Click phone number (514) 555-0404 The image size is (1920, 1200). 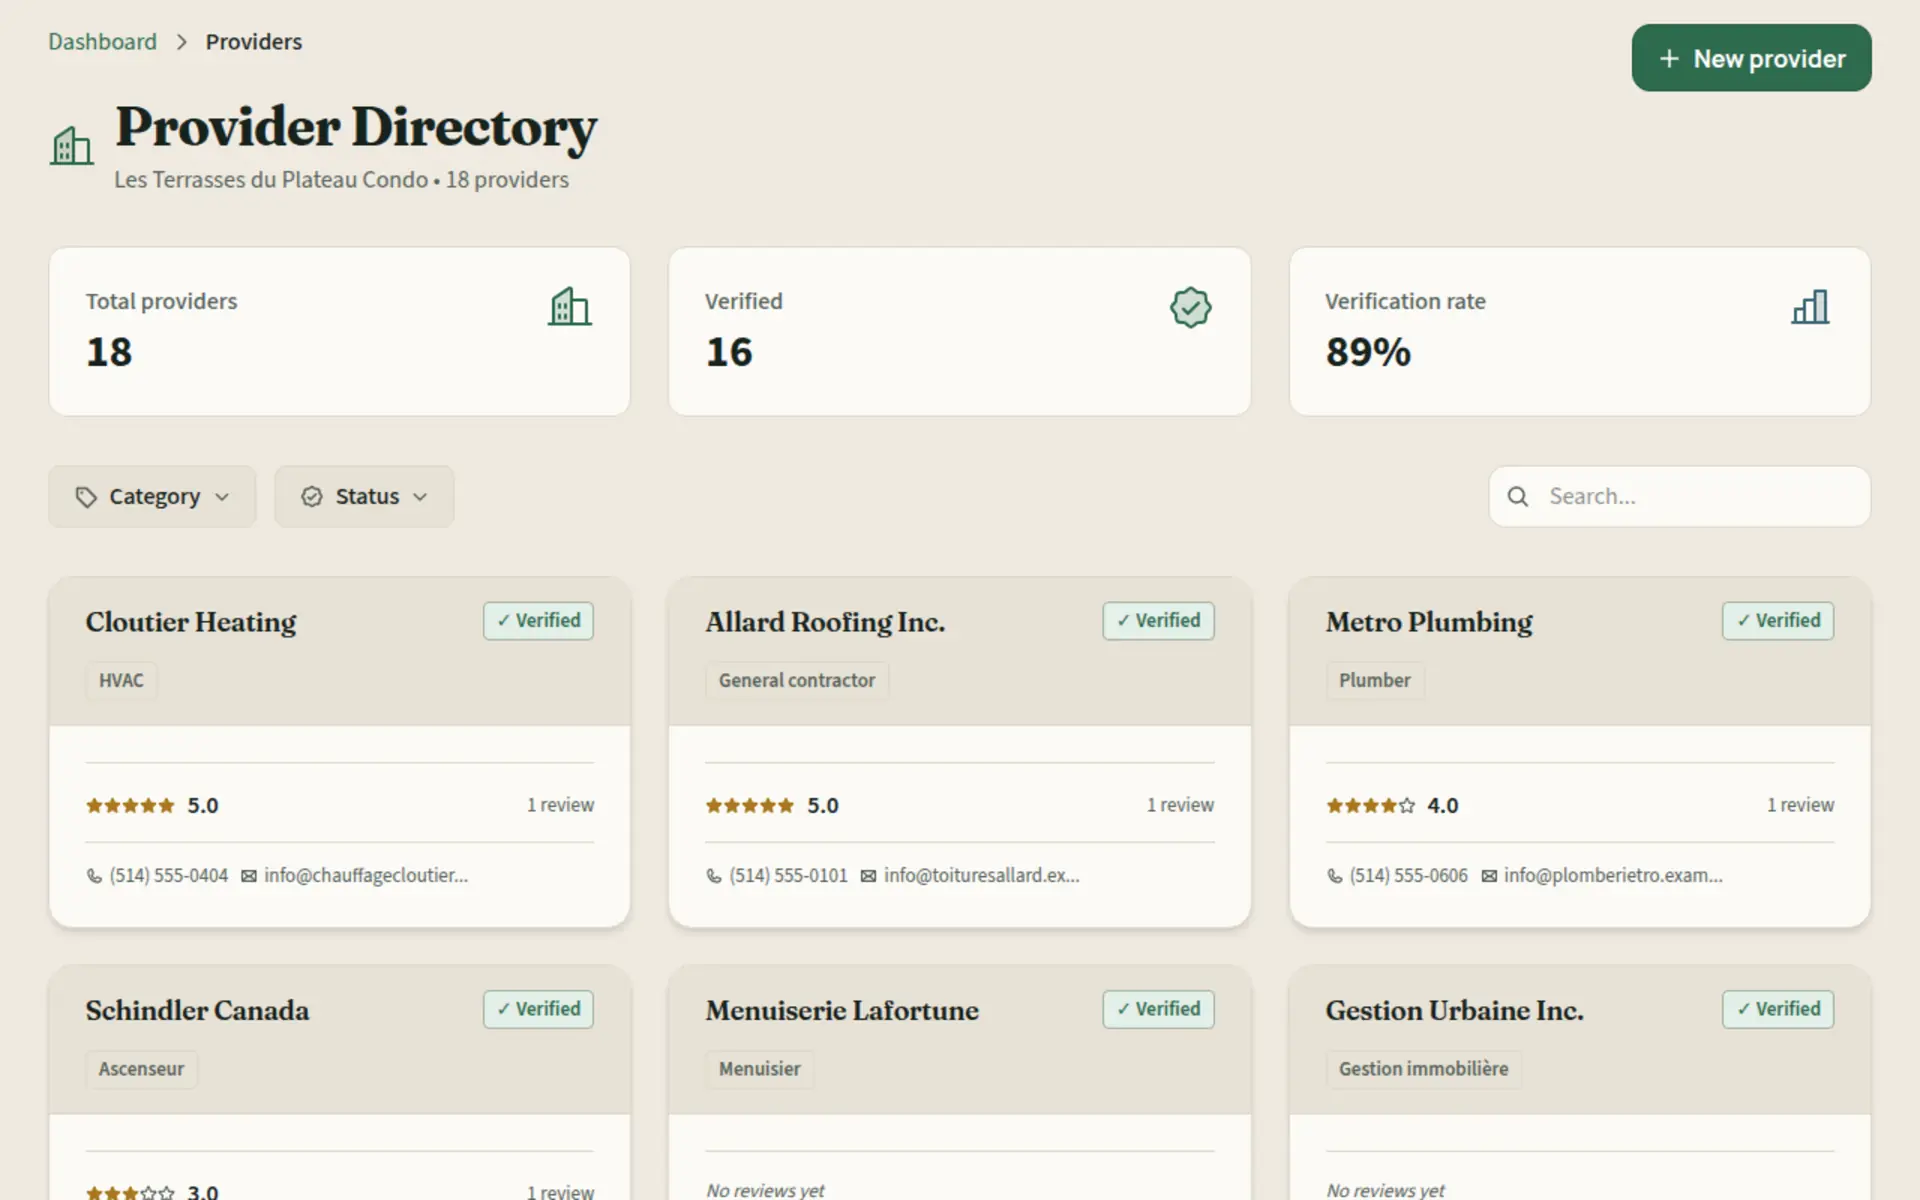pos(169,876)
